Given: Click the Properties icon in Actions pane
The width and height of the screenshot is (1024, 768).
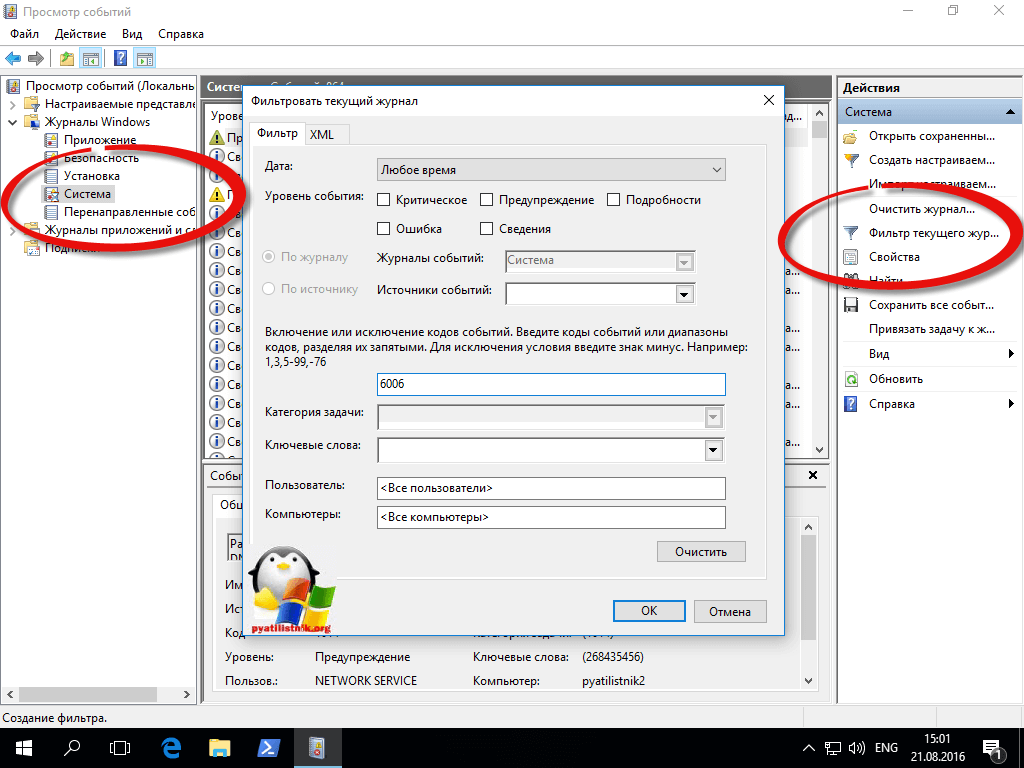Looking at the screenshot, I should click(851, 257).
